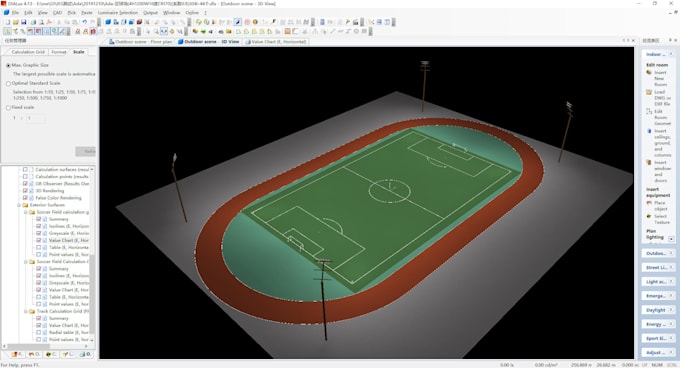Click the Undo arrow icon
The height and width of the screenshot is (368, 680).
pos(85,22)
